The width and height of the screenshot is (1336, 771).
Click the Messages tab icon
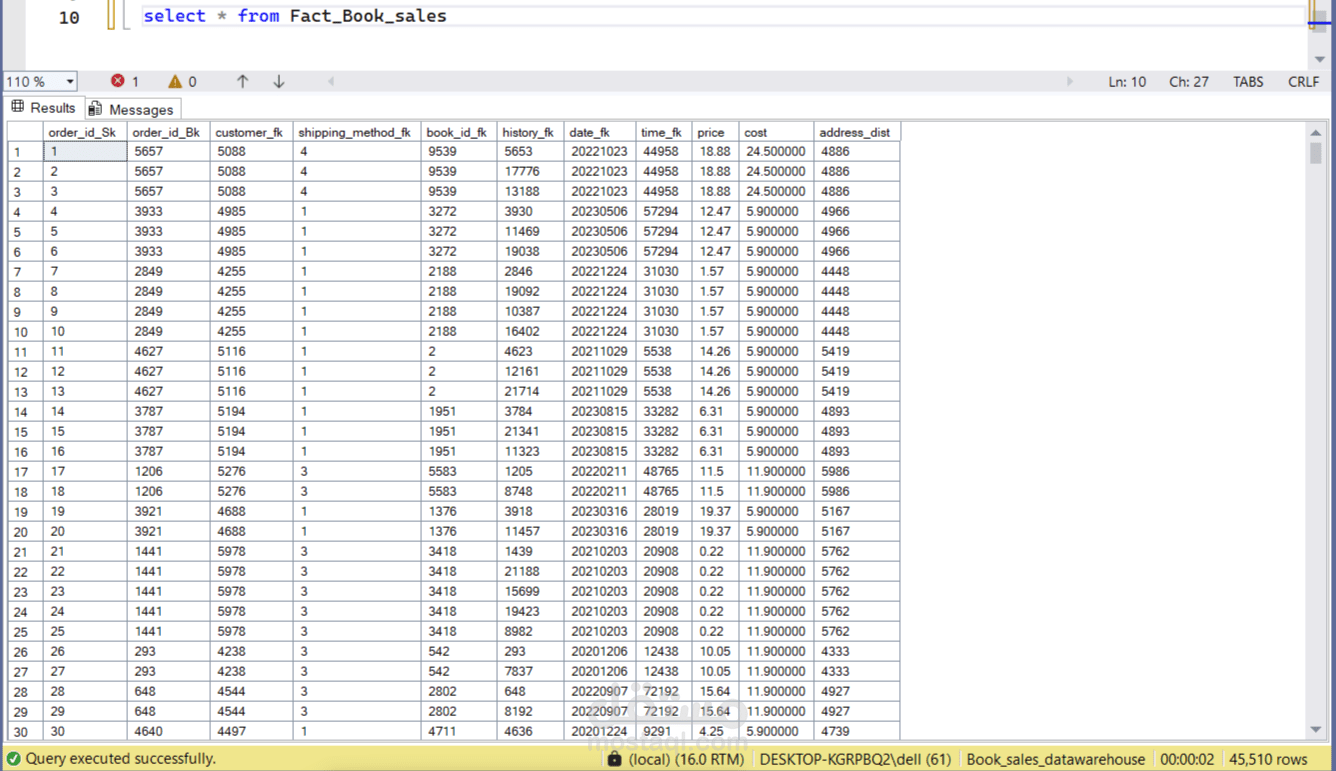click(95, 109)
